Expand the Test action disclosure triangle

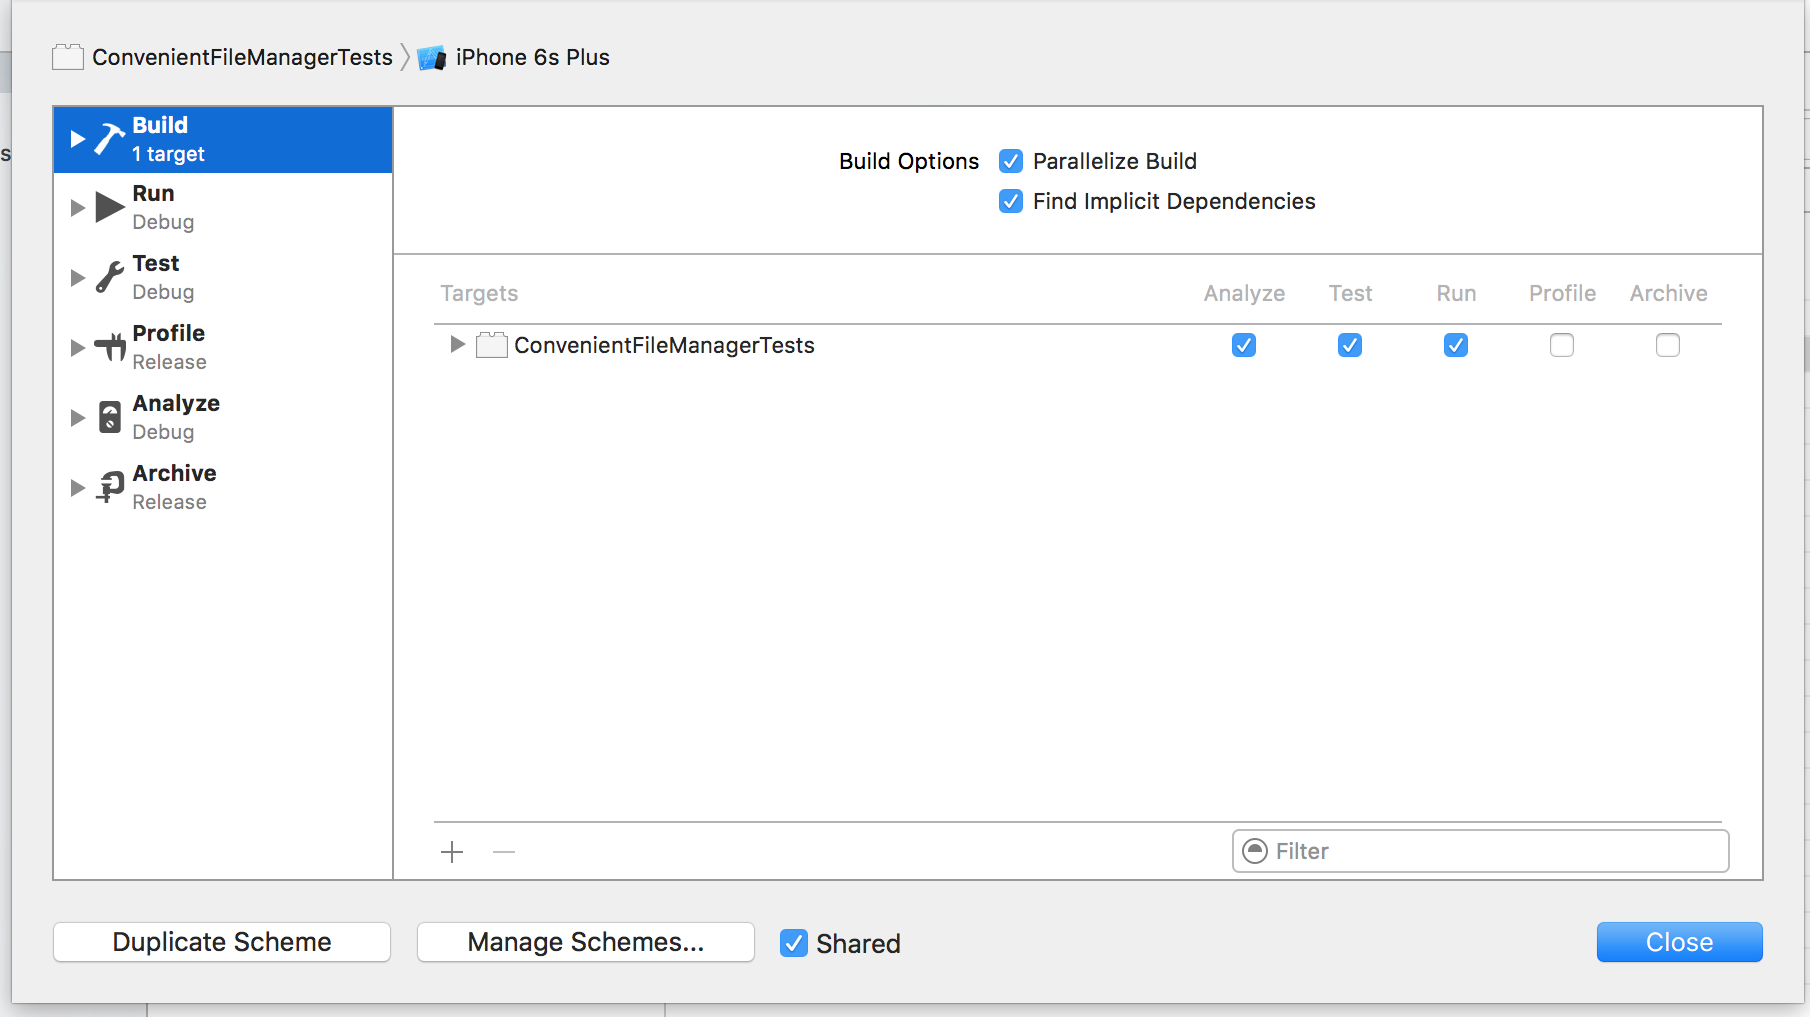[x=77, y=277]
